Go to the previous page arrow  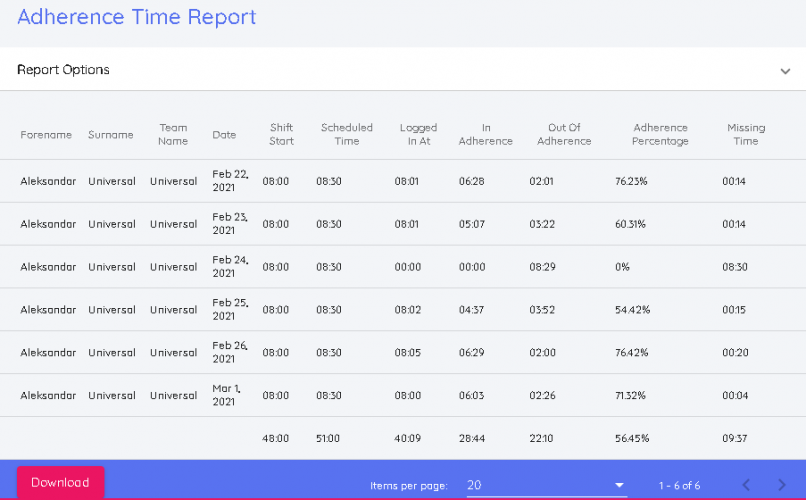pos(745,485)
